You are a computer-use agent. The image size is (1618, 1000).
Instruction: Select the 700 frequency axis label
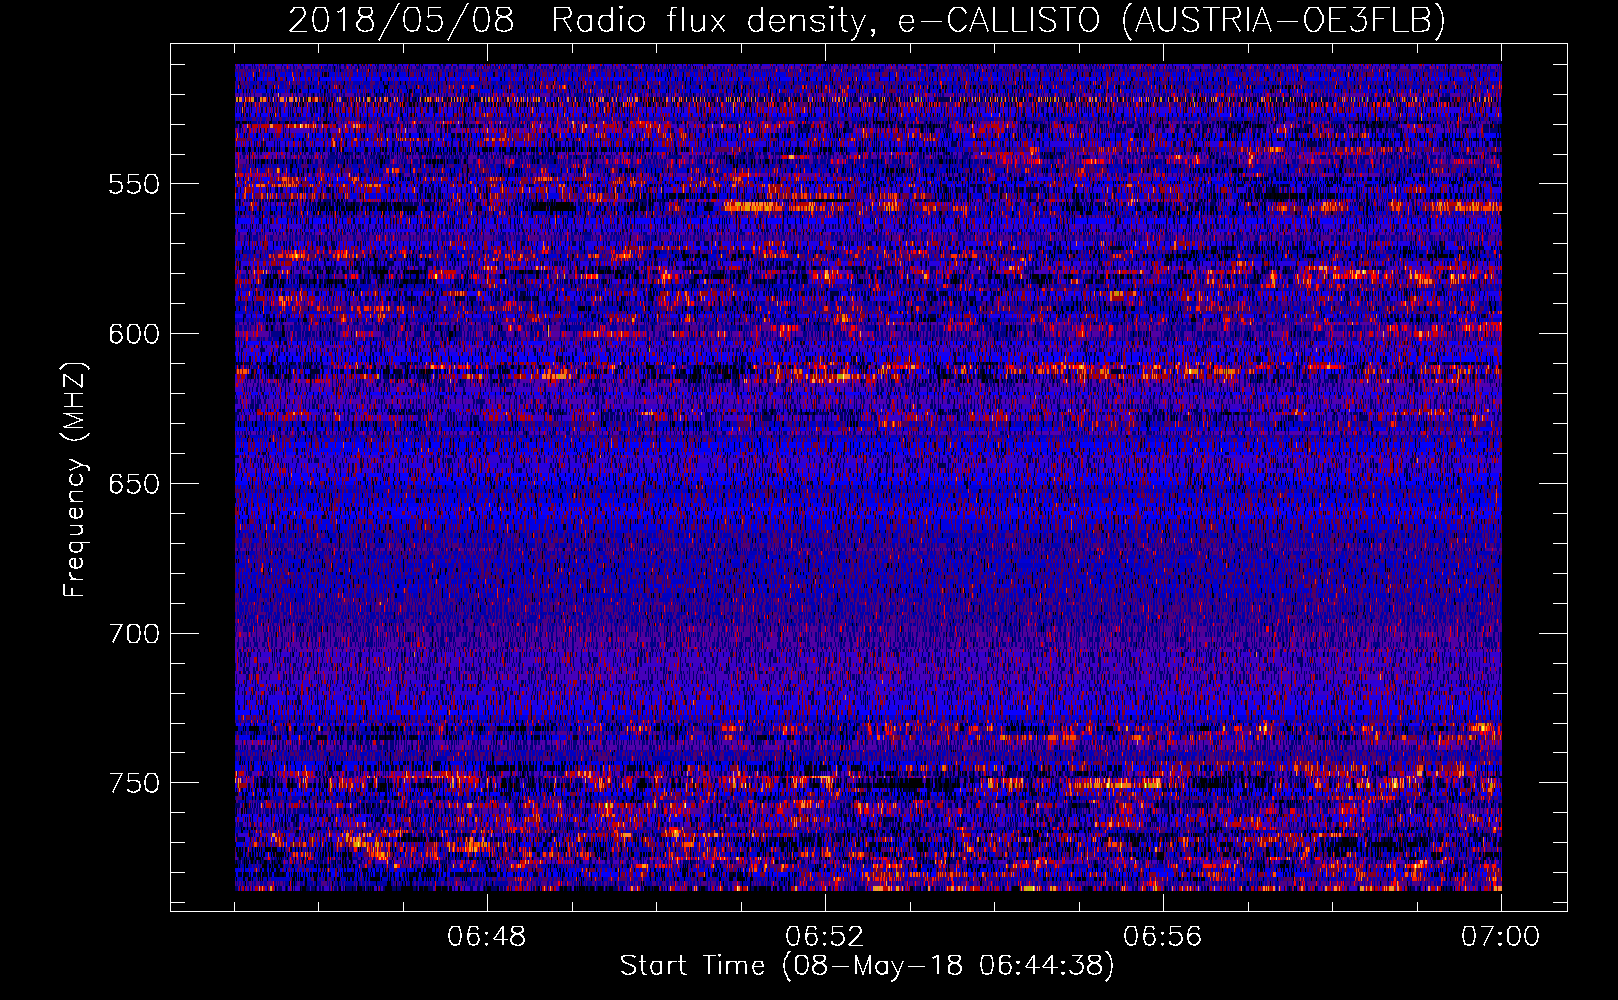coord(134,634)
